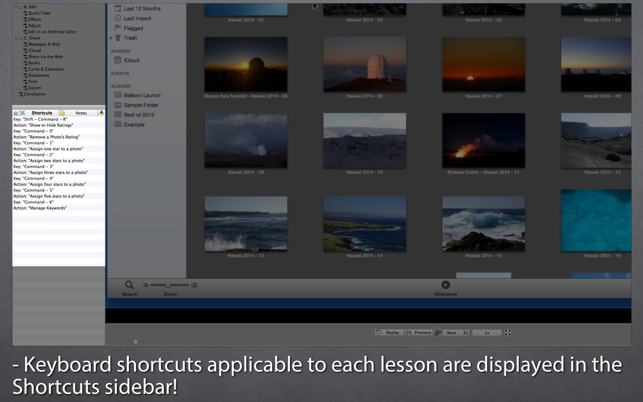
Task: Open Last 12 Months in the sidebar
Action: tap(137, 9)
